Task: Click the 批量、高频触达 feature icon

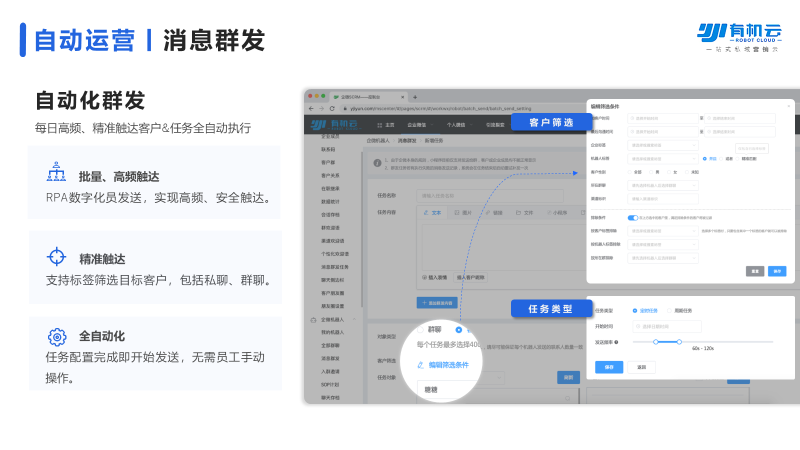Action: coord(57,174)
